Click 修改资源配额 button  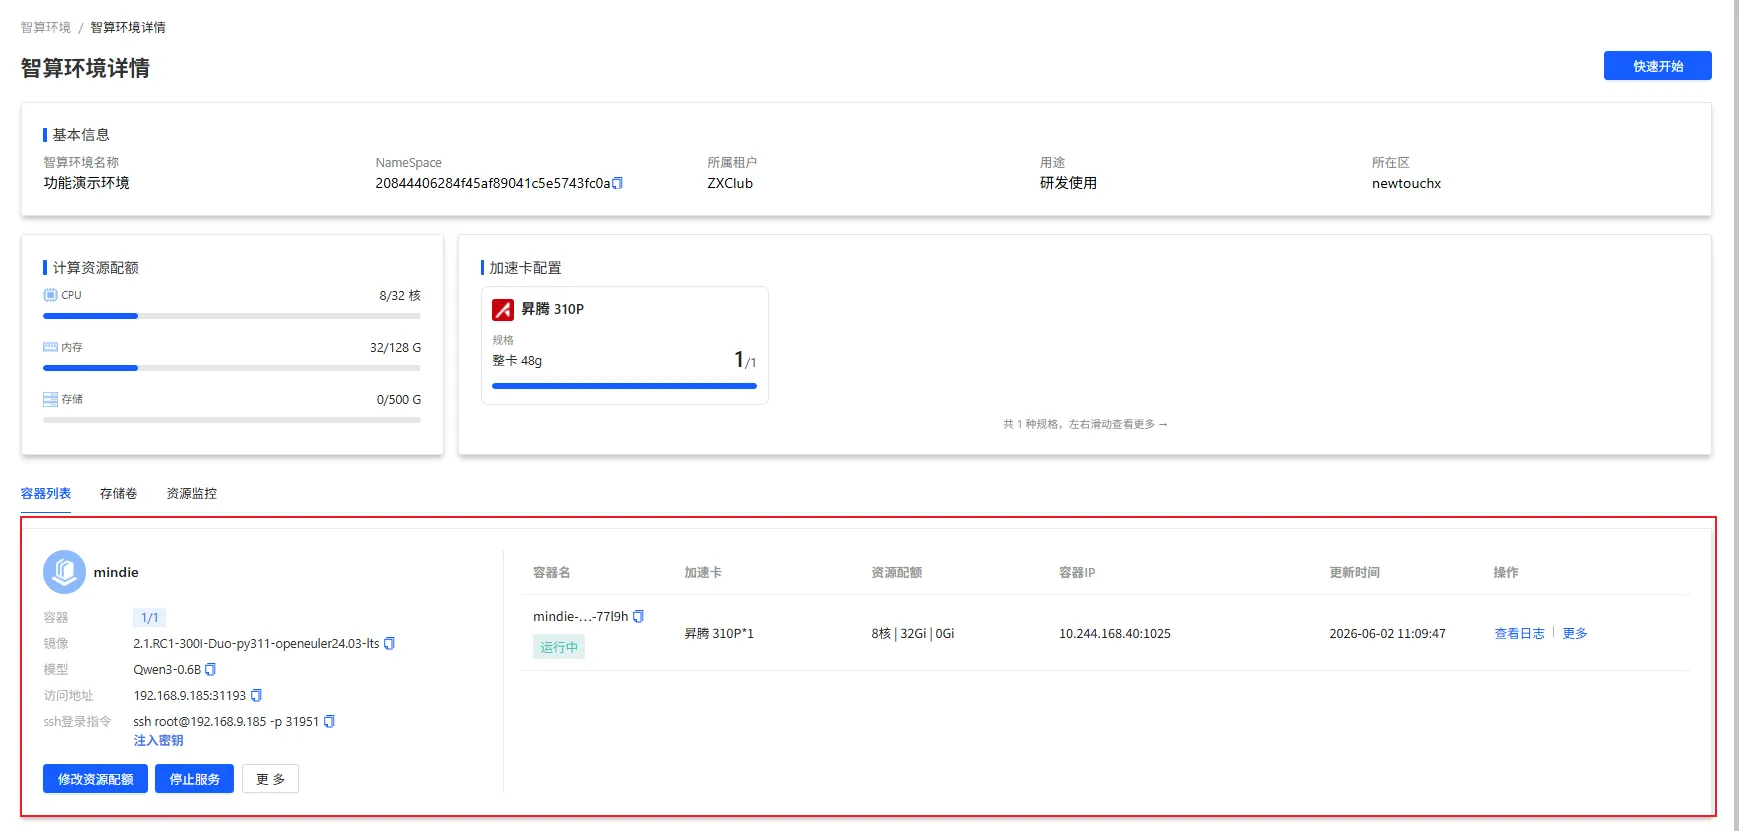point(95,779)
